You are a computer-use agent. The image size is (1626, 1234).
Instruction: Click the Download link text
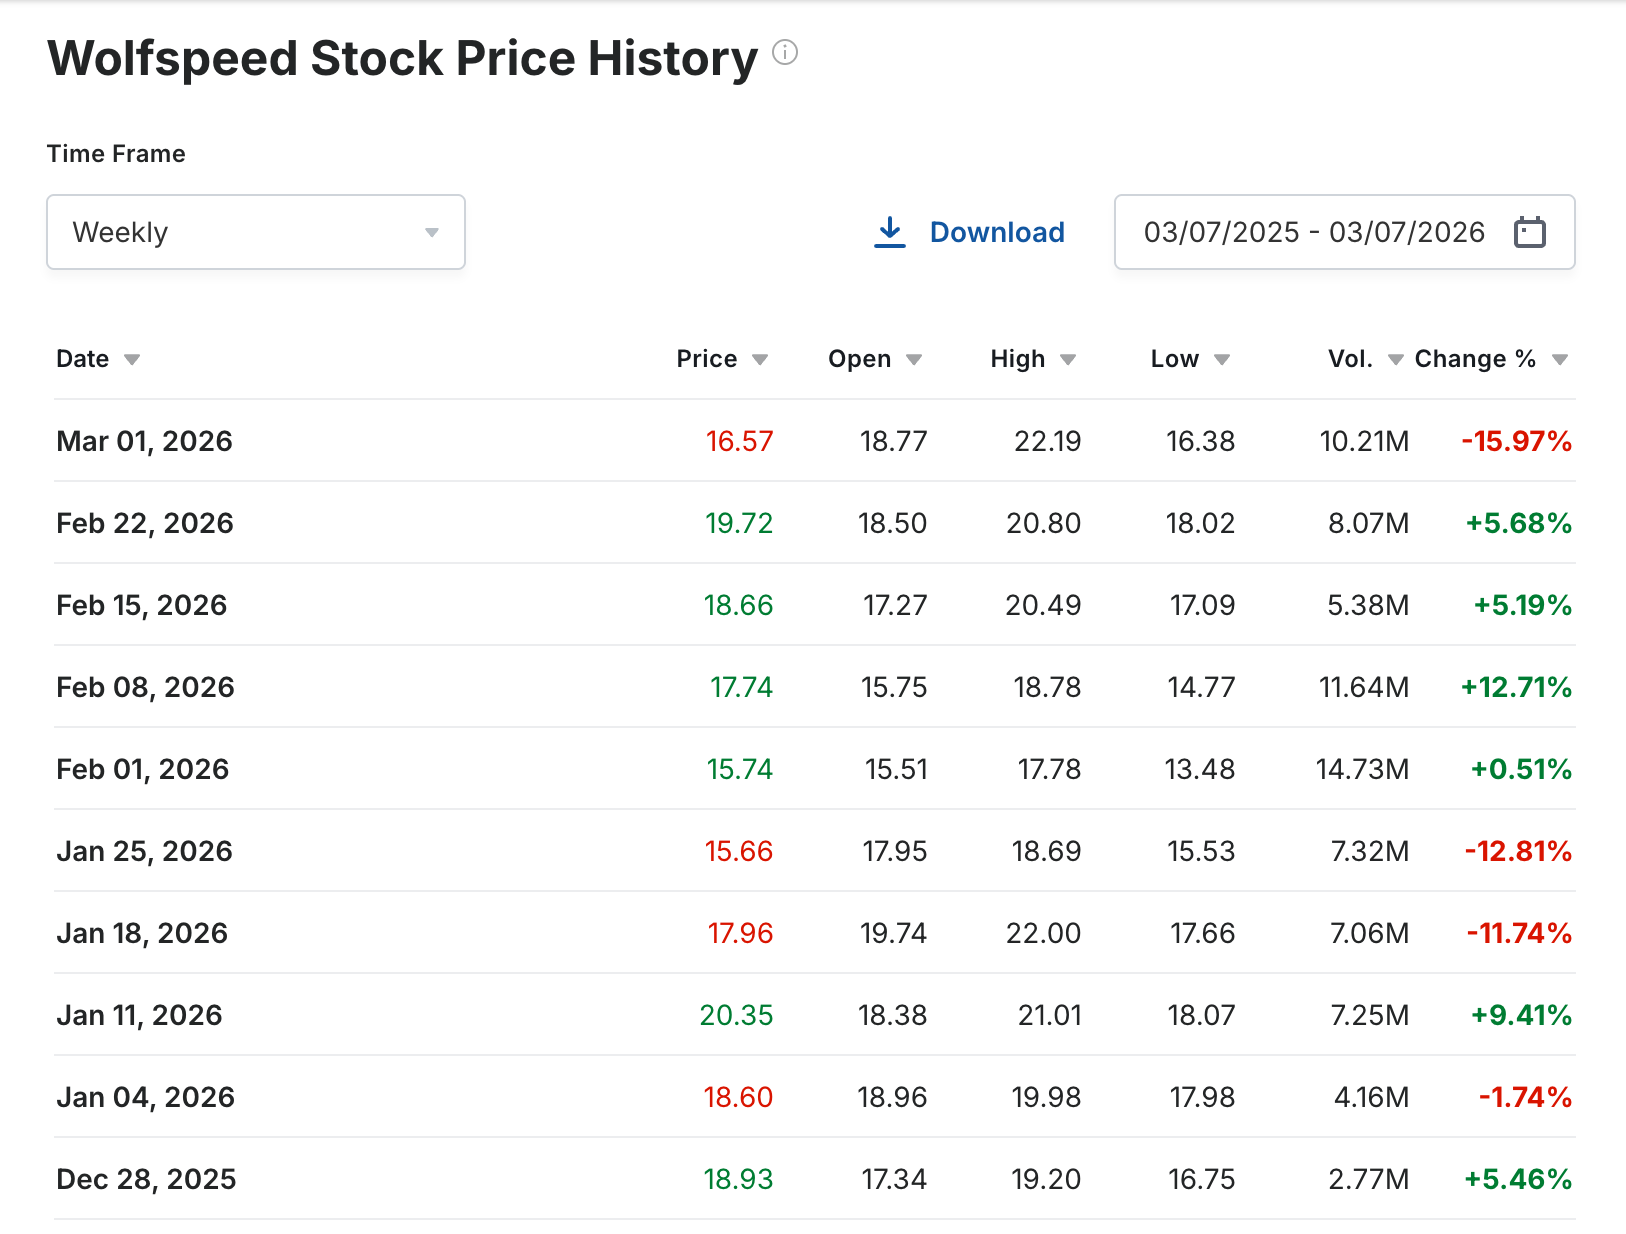click(x=997, y=232)
